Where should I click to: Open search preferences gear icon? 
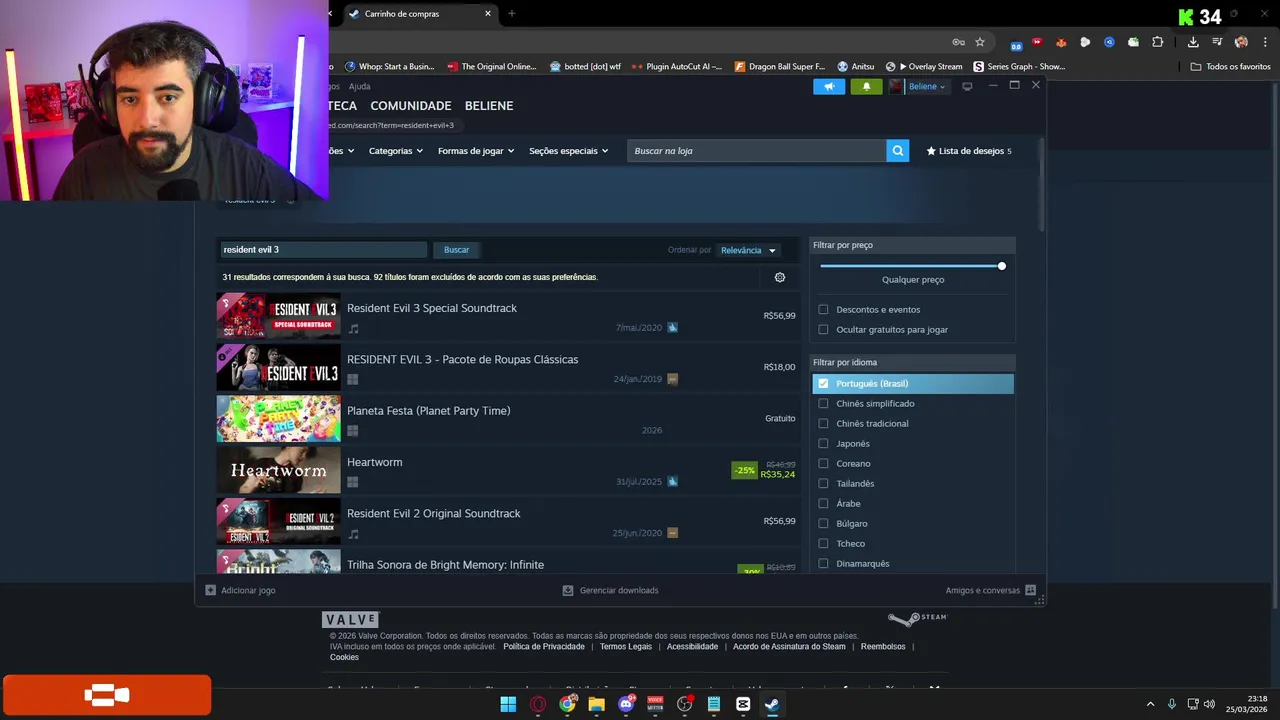click(780, 277)
